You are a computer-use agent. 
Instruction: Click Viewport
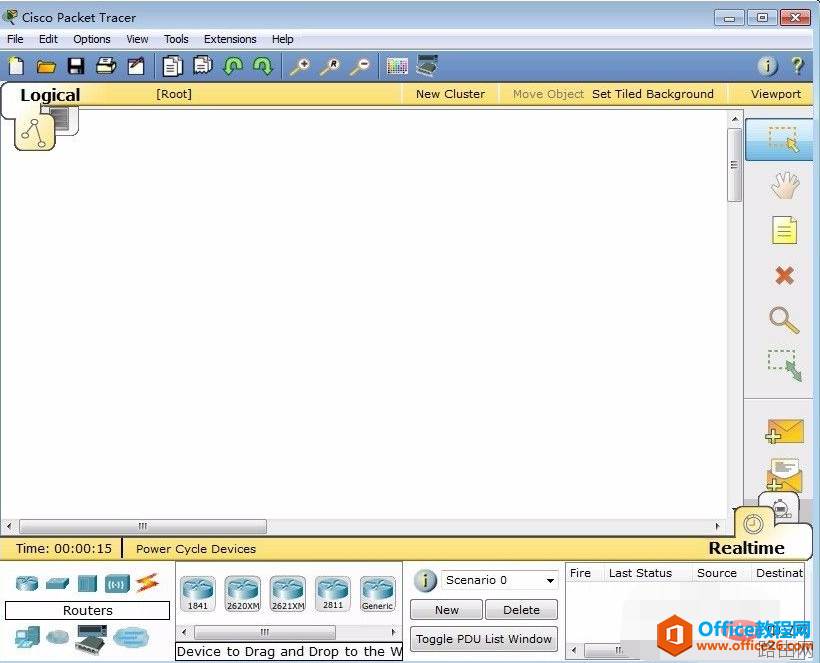pos(776,94)
